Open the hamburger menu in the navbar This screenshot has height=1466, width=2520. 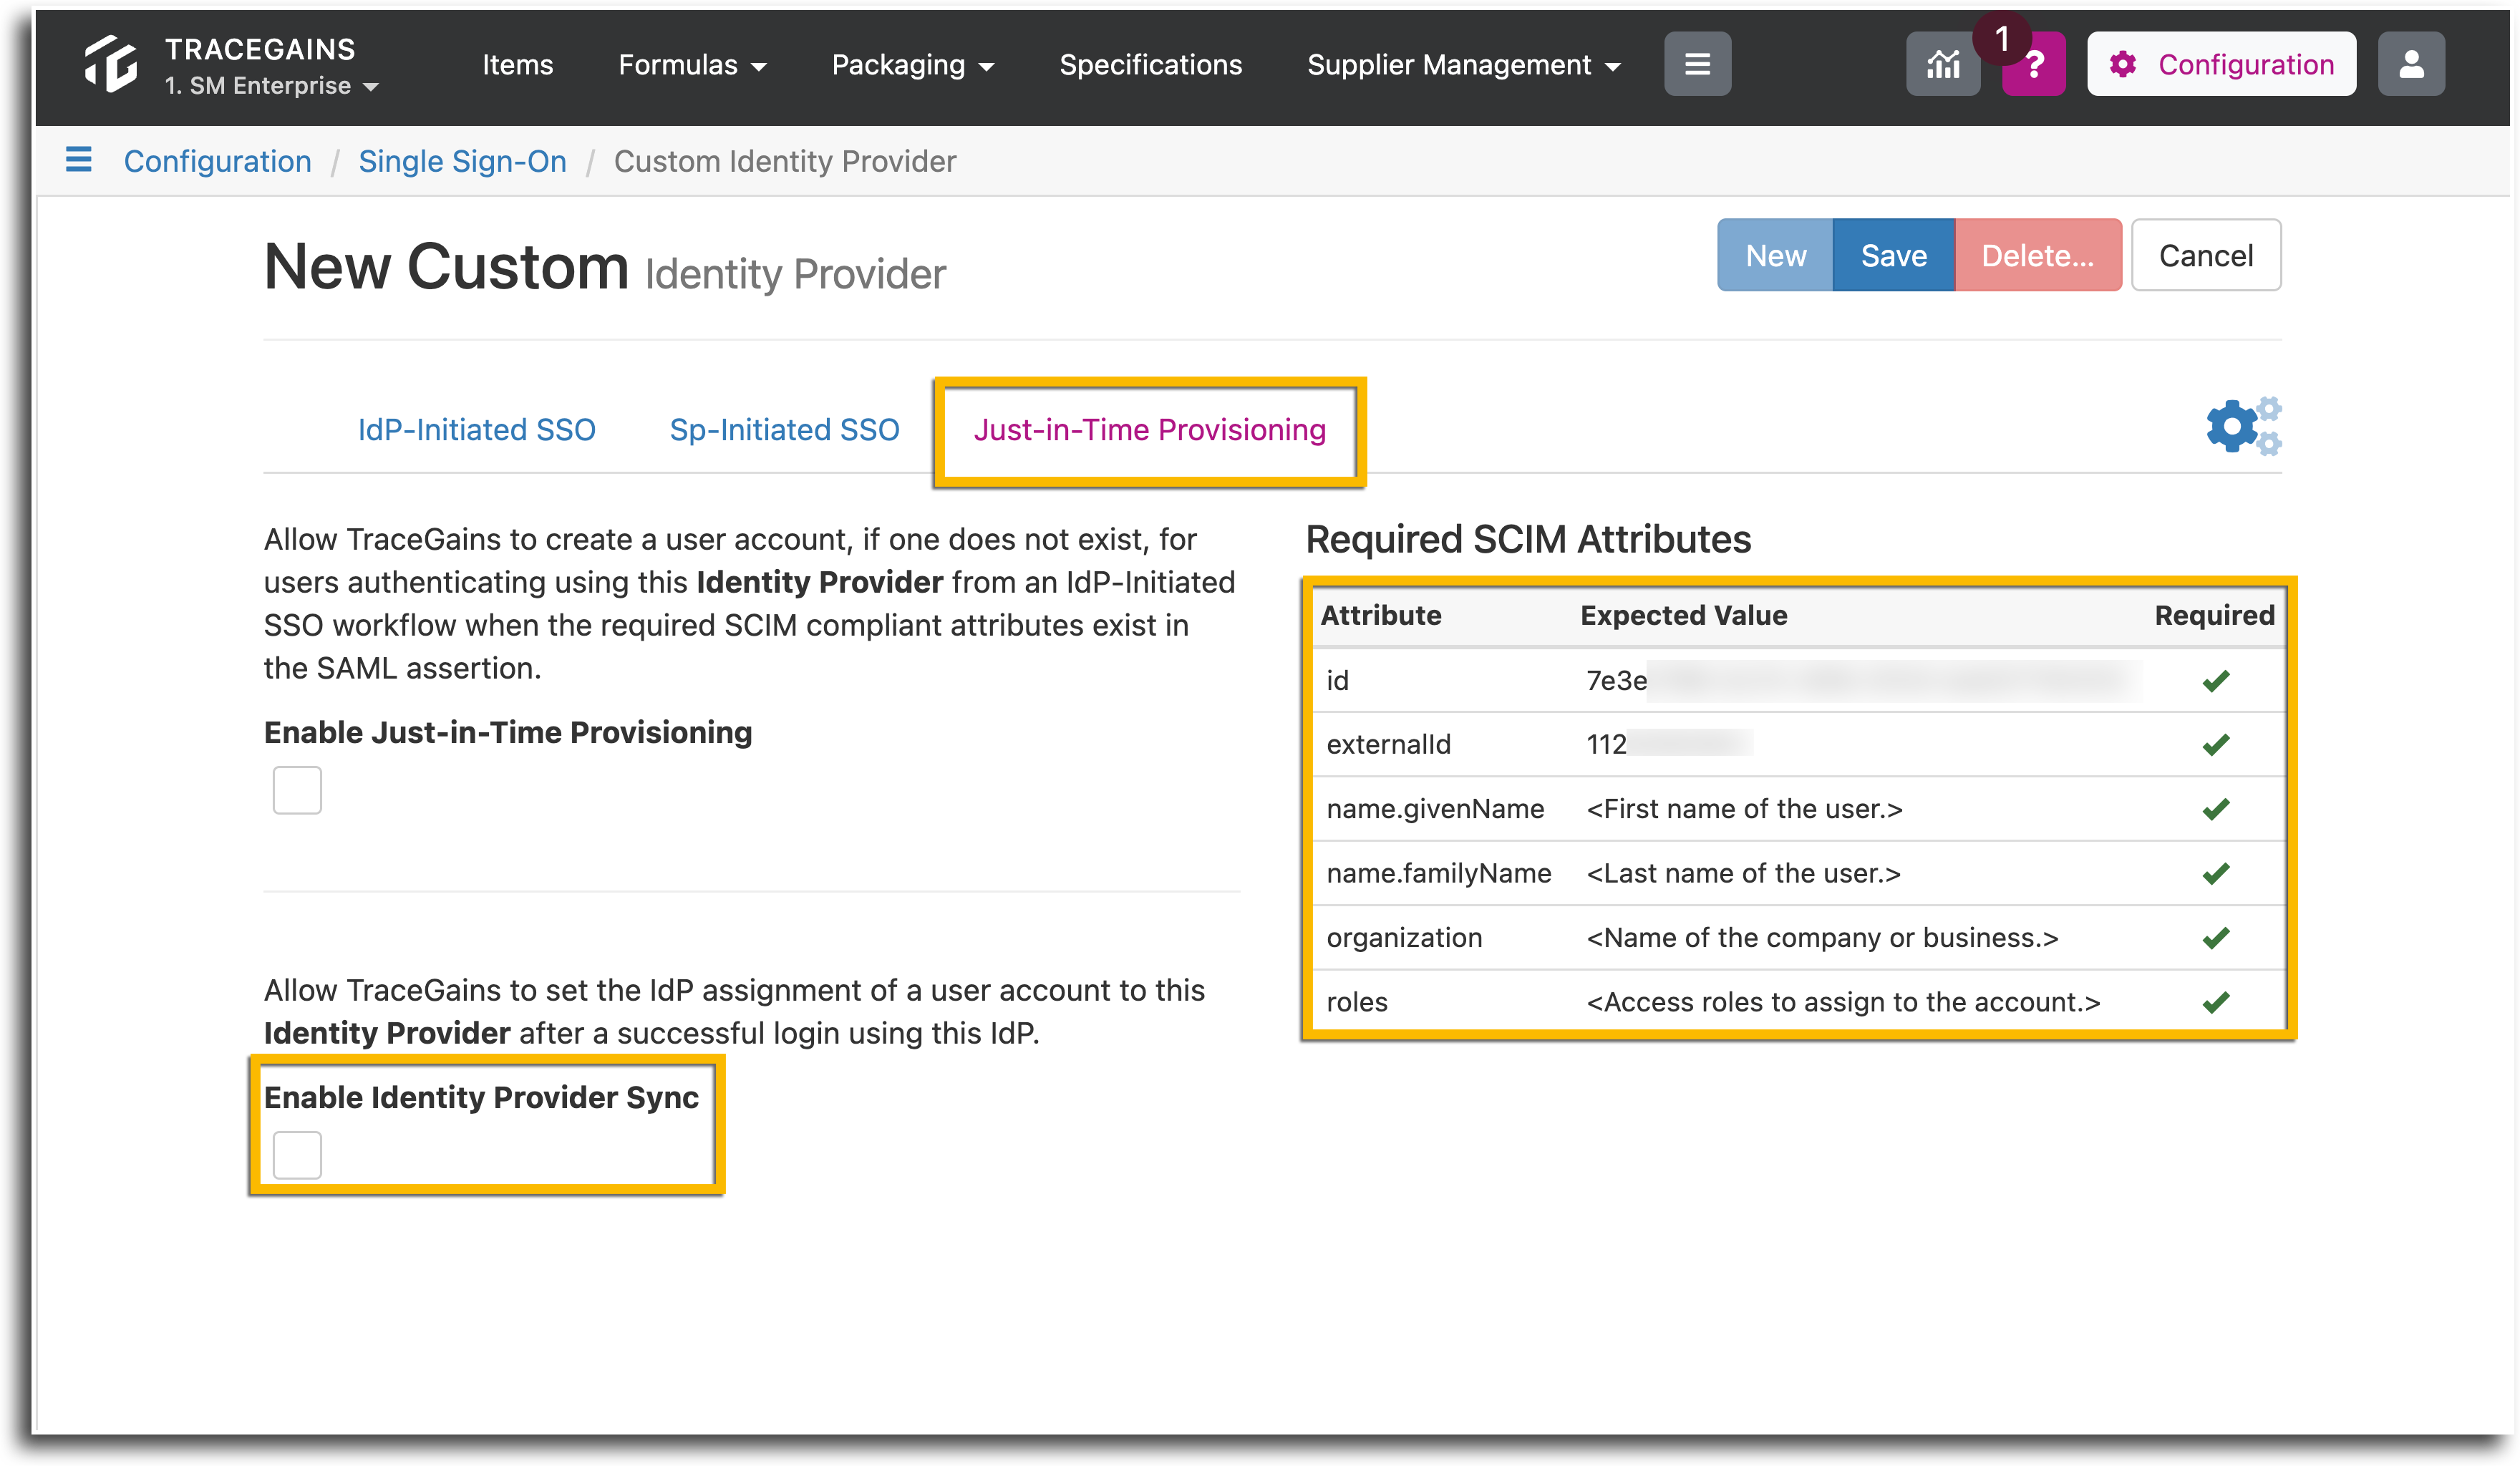[1697, 64]
